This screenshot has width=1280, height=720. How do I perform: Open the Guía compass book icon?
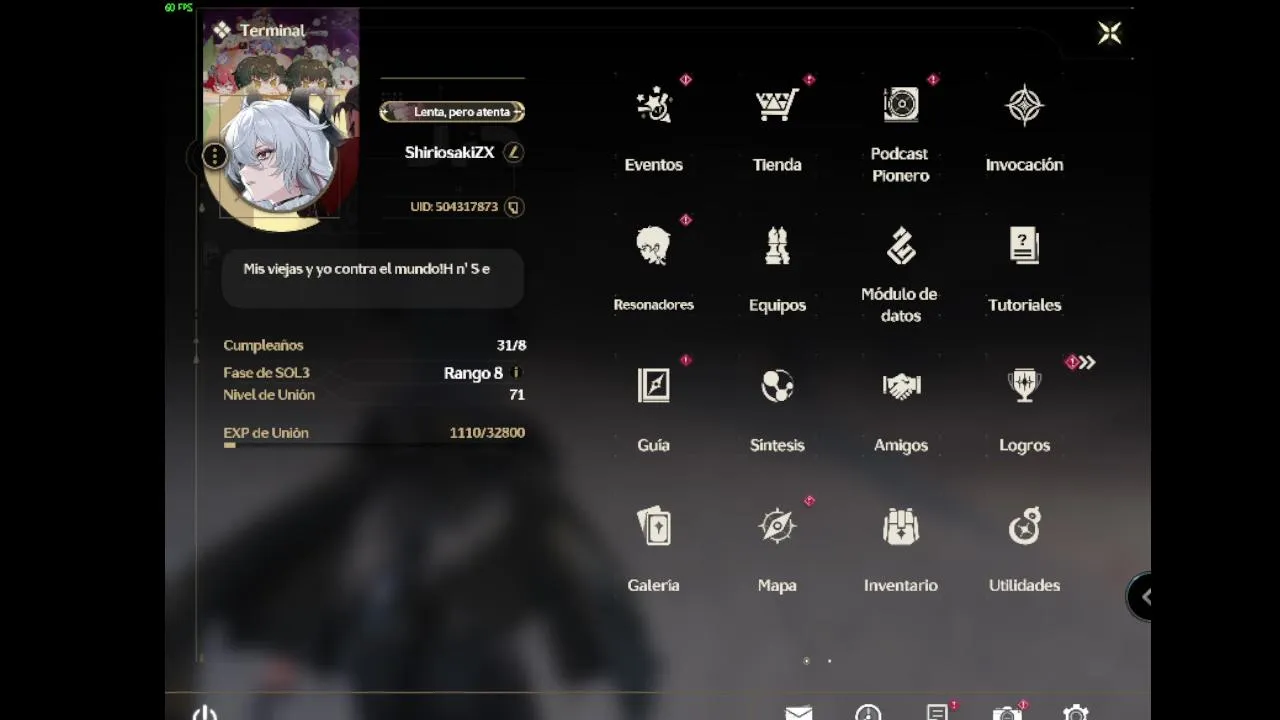[x=654, y=385]
